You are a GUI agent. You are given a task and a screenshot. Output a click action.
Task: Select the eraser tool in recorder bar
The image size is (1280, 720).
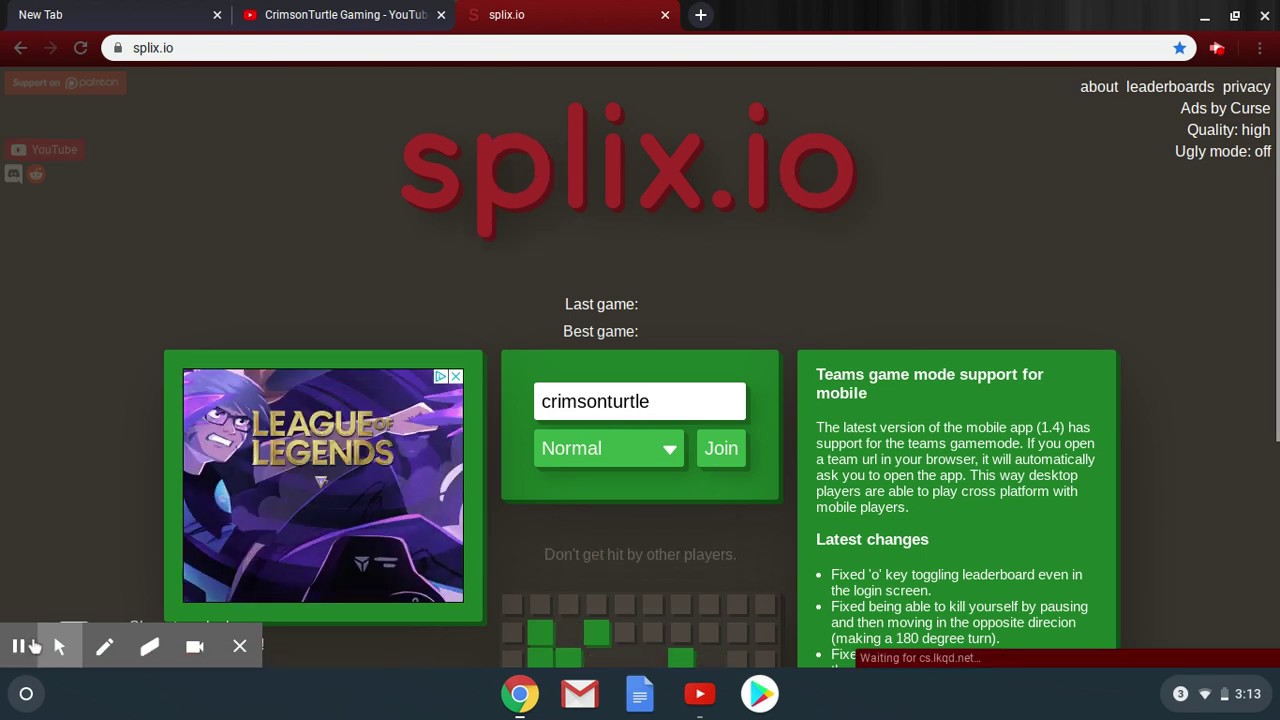click(x=149, y=647)
